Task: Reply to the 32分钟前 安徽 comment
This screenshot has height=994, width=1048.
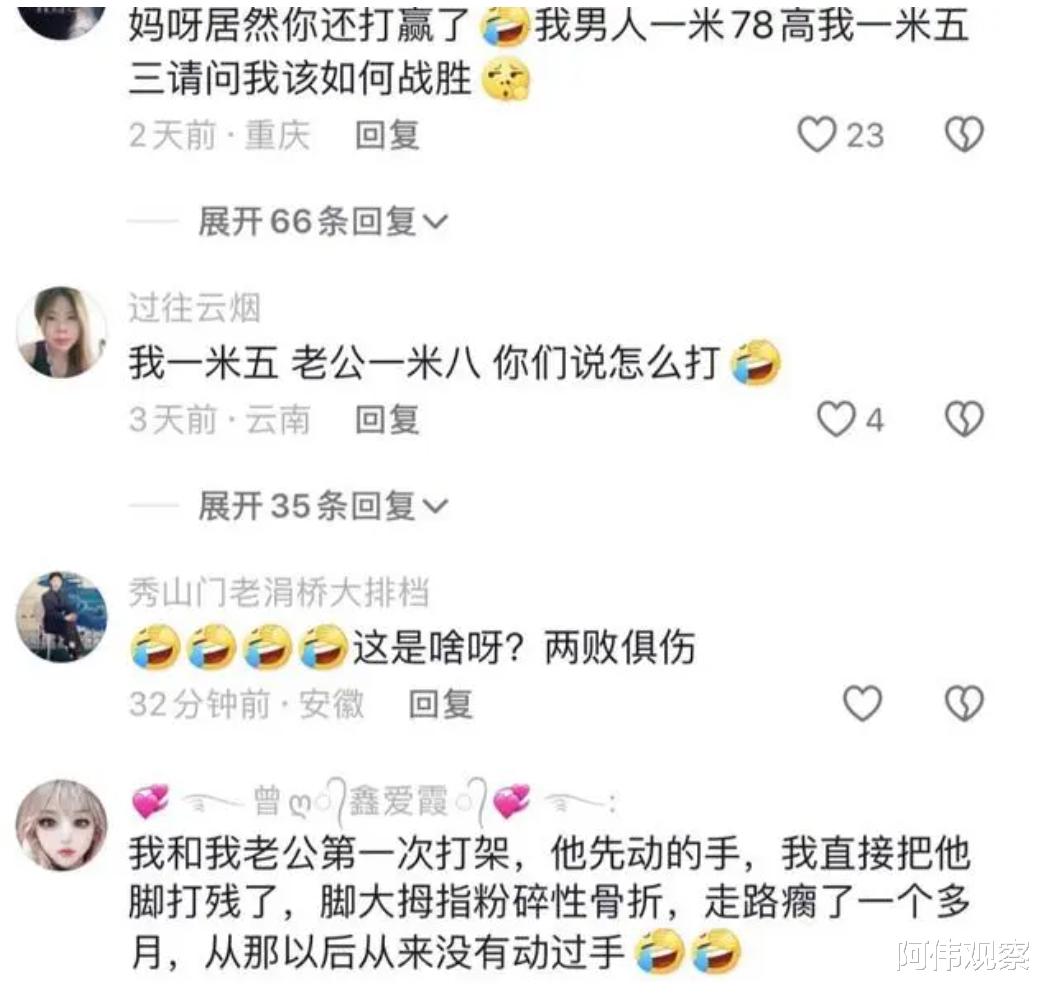Action: [x=440, y=704]
